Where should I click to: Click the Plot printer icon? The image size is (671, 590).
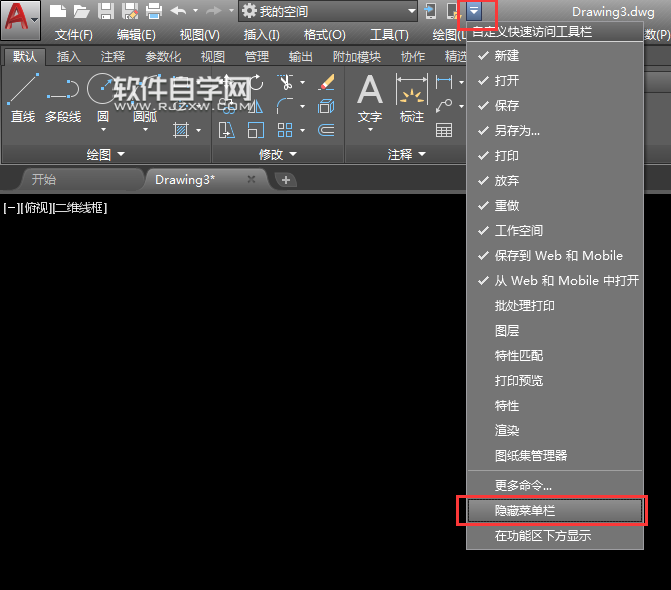tap(154, 11)
